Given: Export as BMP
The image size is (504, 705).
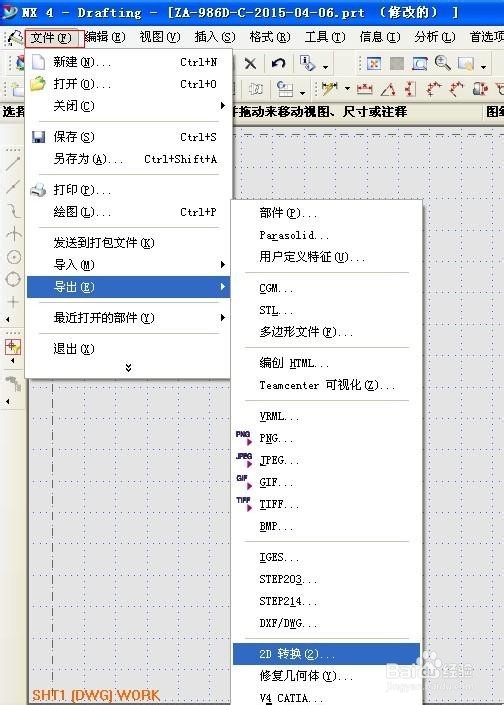Looking at the screenshot, I should 327,526.
